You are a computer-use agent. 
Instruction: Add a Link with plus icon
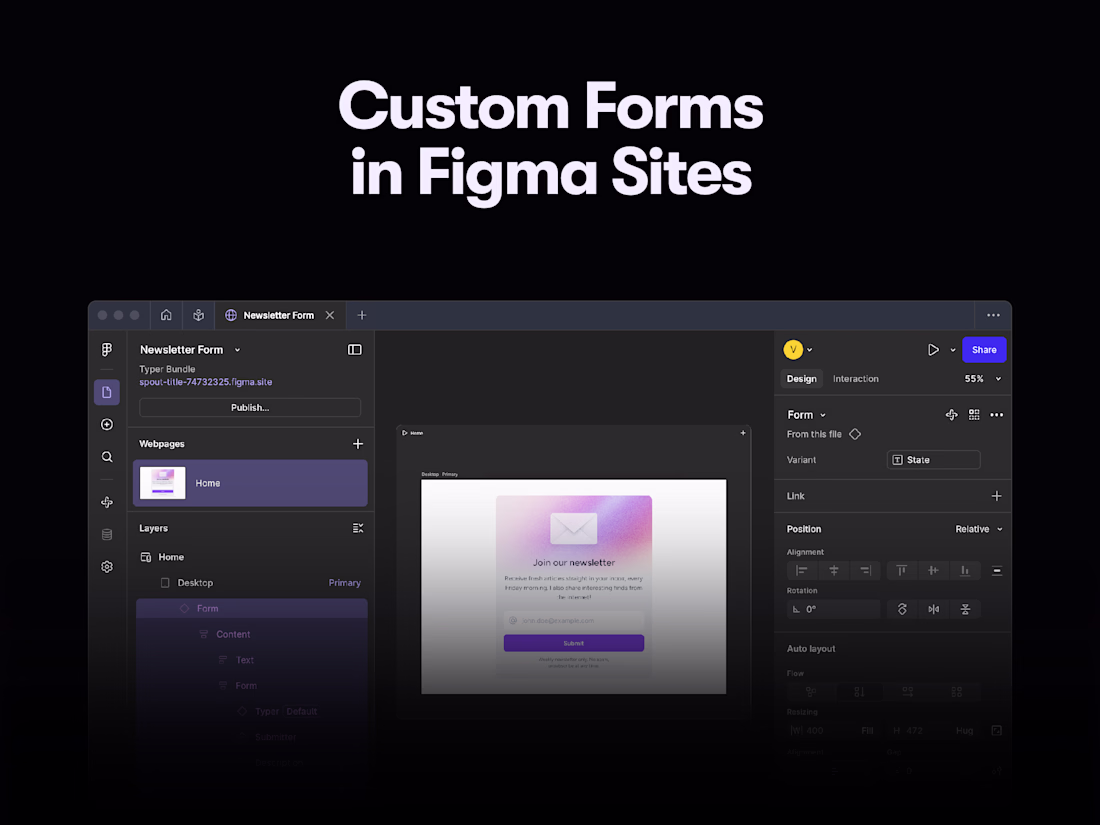pos(996,496)
